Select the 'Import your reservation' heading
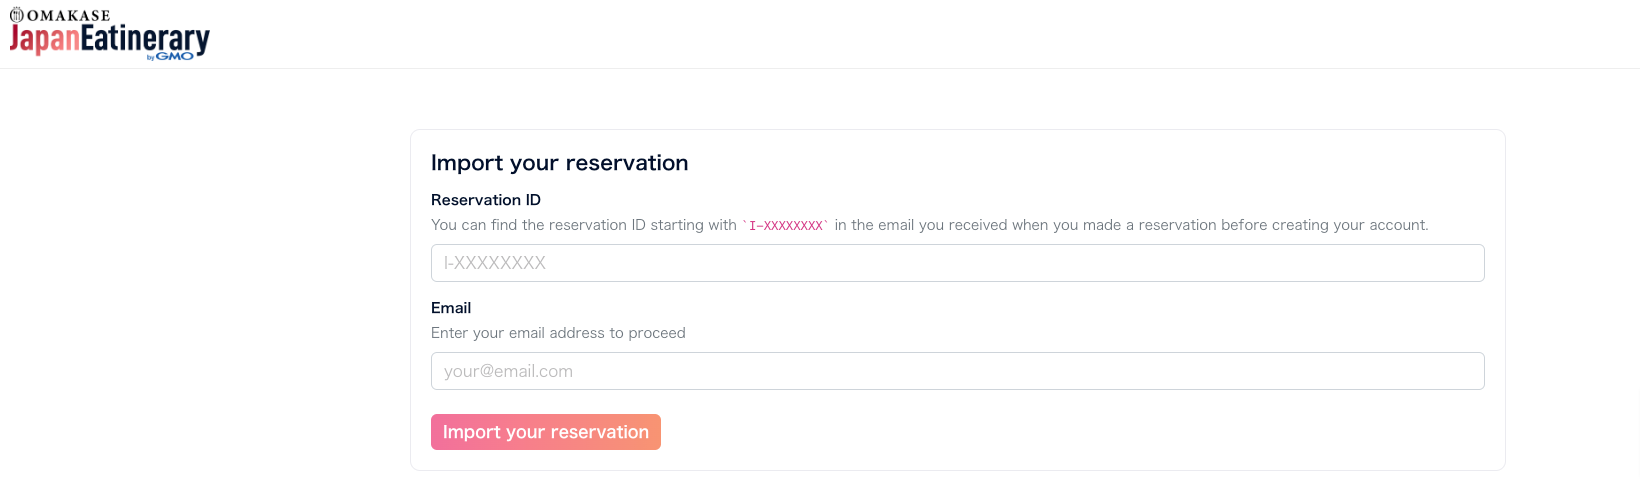1640x504 pixels. point(560,163)
